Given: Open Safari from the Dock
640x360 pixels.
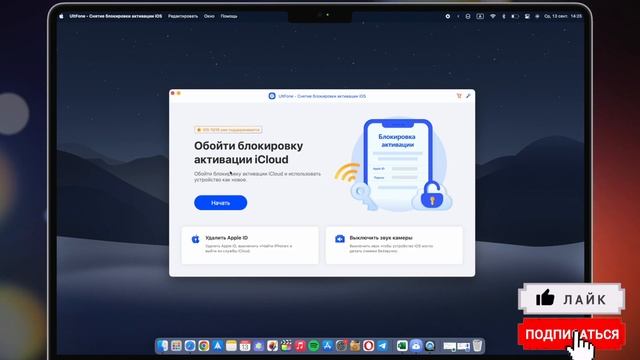Looking at the screenshot, I should 190,346.
